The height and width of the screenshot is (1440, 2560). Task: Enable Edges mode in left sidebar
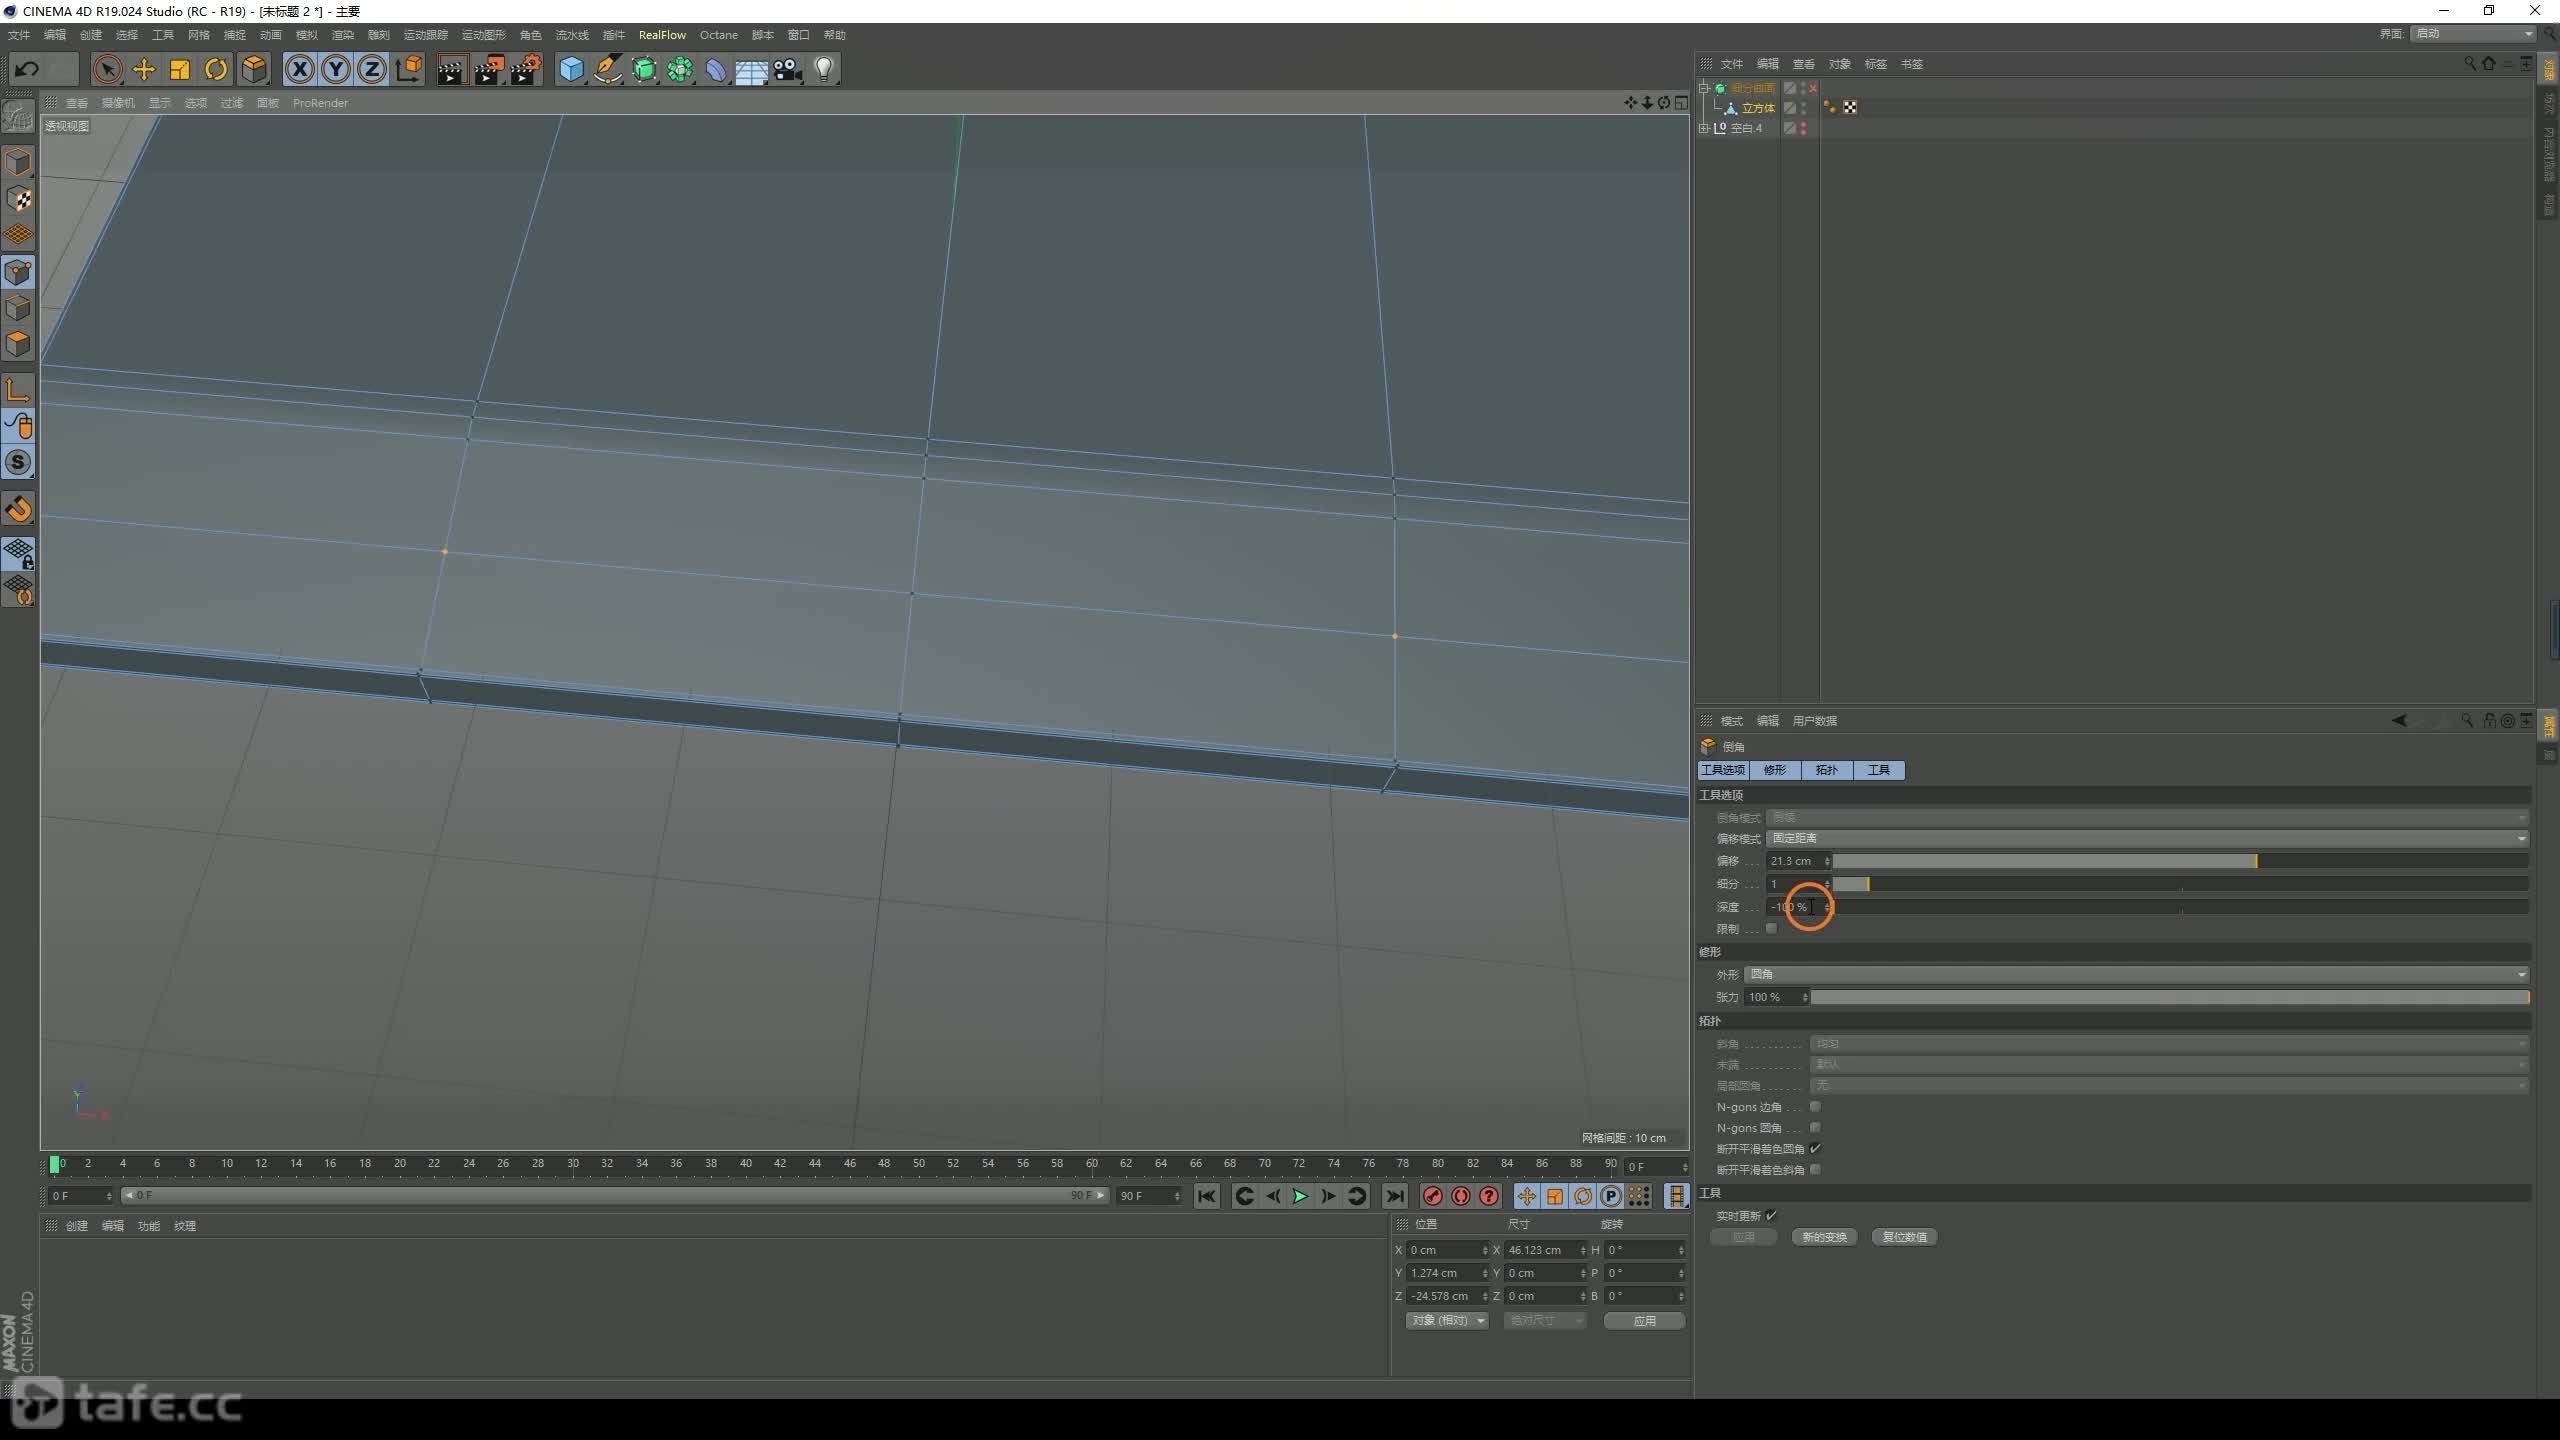point(18,308)
